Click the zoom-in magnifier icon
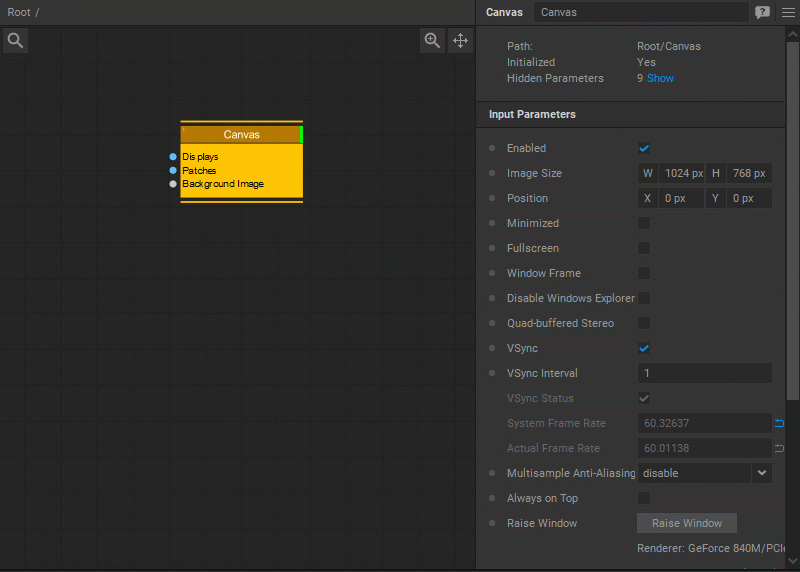 pos(432,40)
